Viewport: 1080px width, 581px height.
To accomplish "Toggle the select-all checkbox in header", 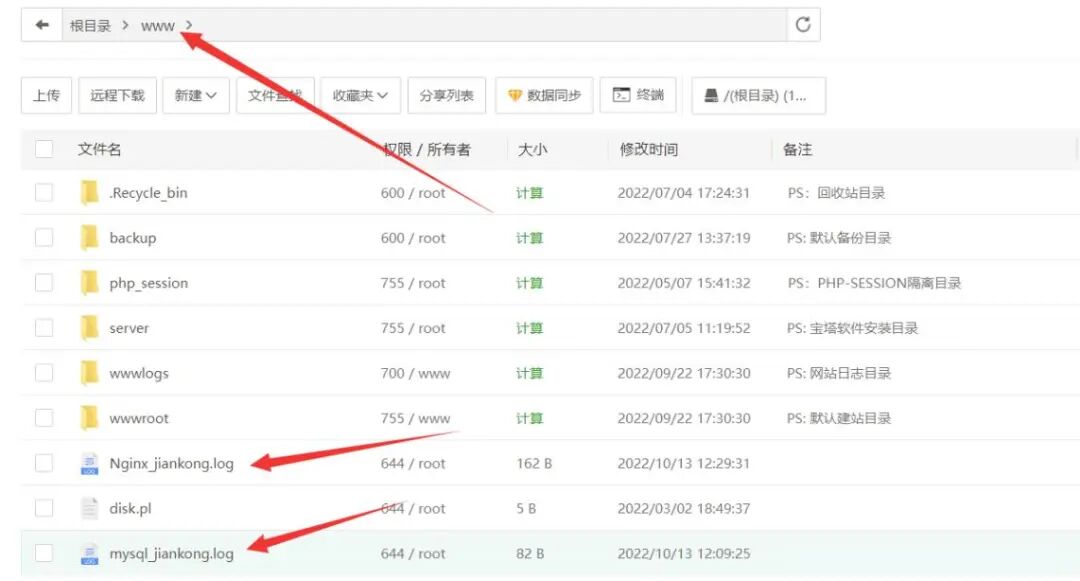I will click(x=44, y=149).
